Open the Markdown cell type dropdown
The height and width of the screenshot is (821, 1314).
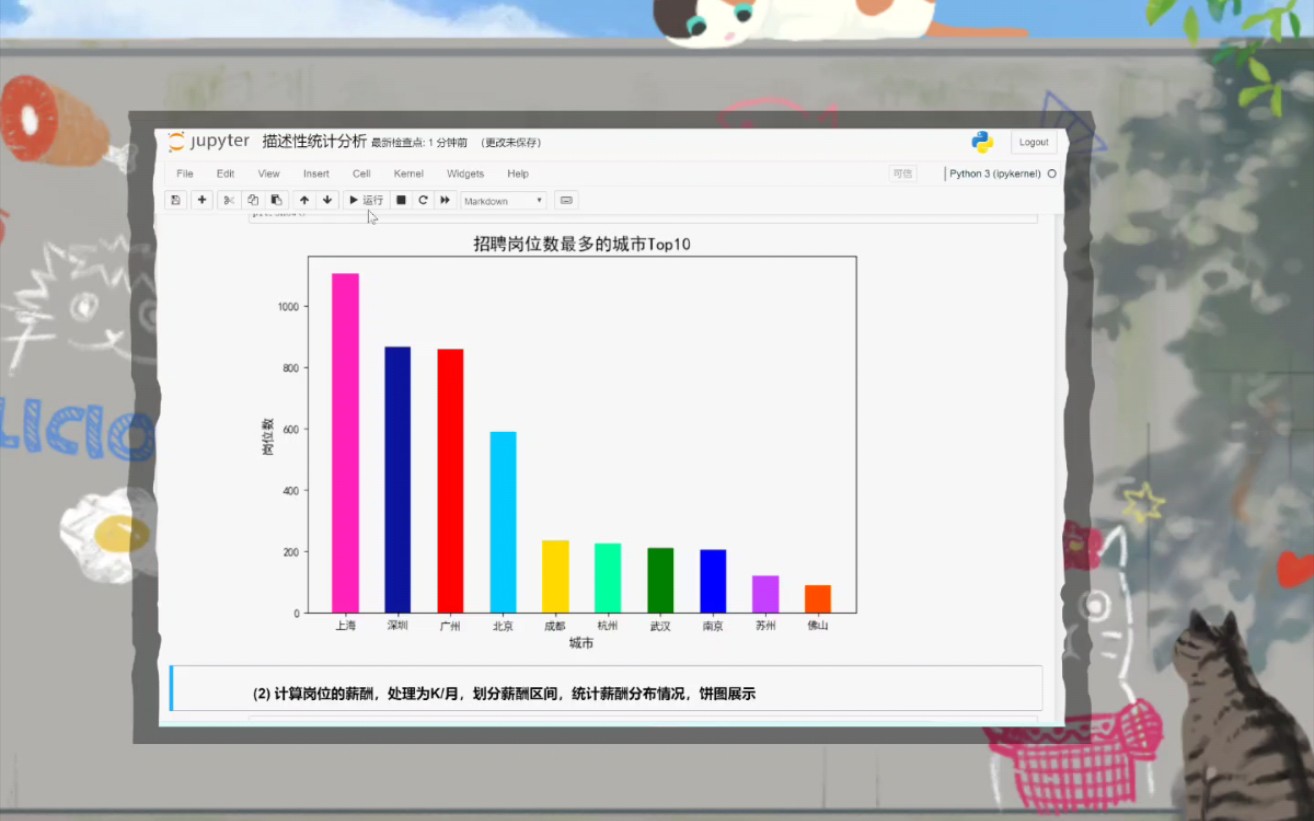[502, 200]
